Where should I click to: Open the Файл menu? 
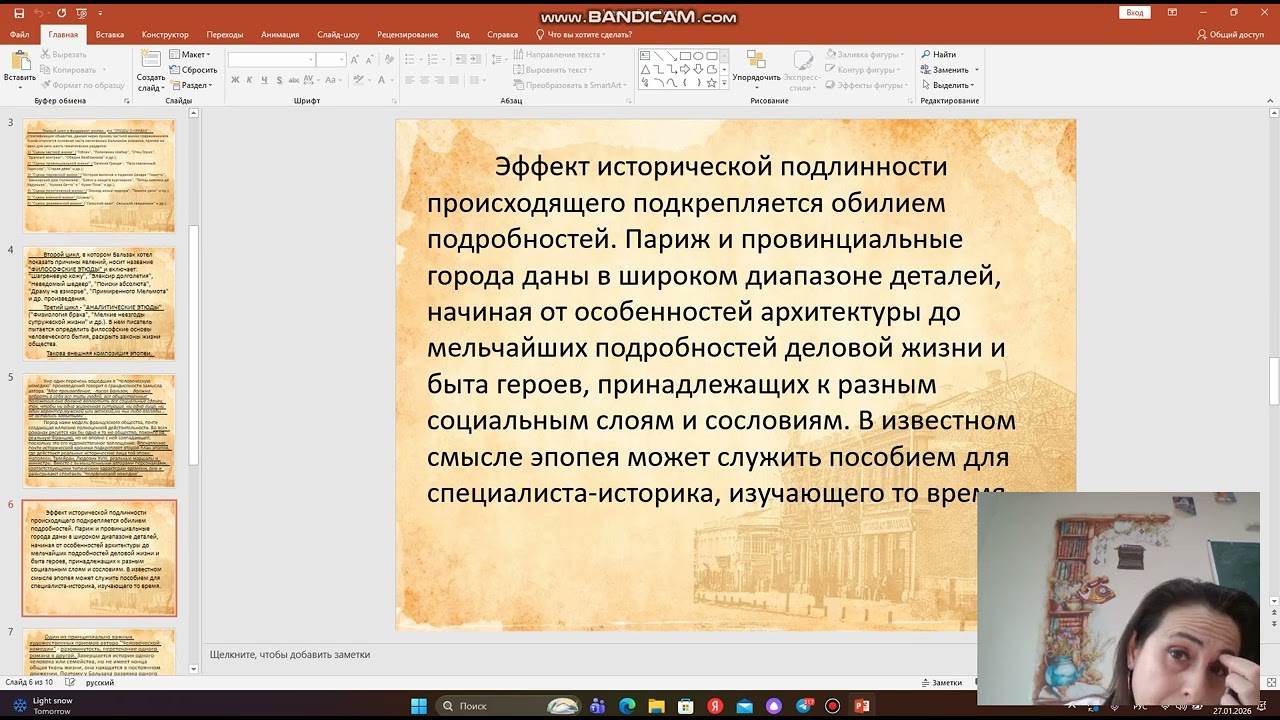coord(20,34)
